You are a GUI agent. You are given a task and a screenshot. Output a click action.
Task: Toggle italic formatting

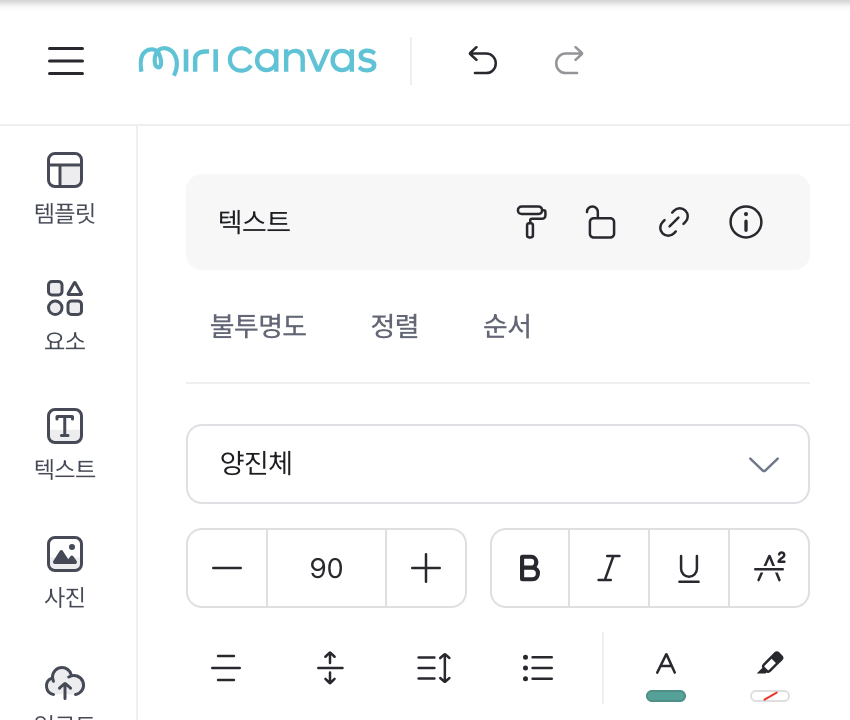(x=609, y=568)
